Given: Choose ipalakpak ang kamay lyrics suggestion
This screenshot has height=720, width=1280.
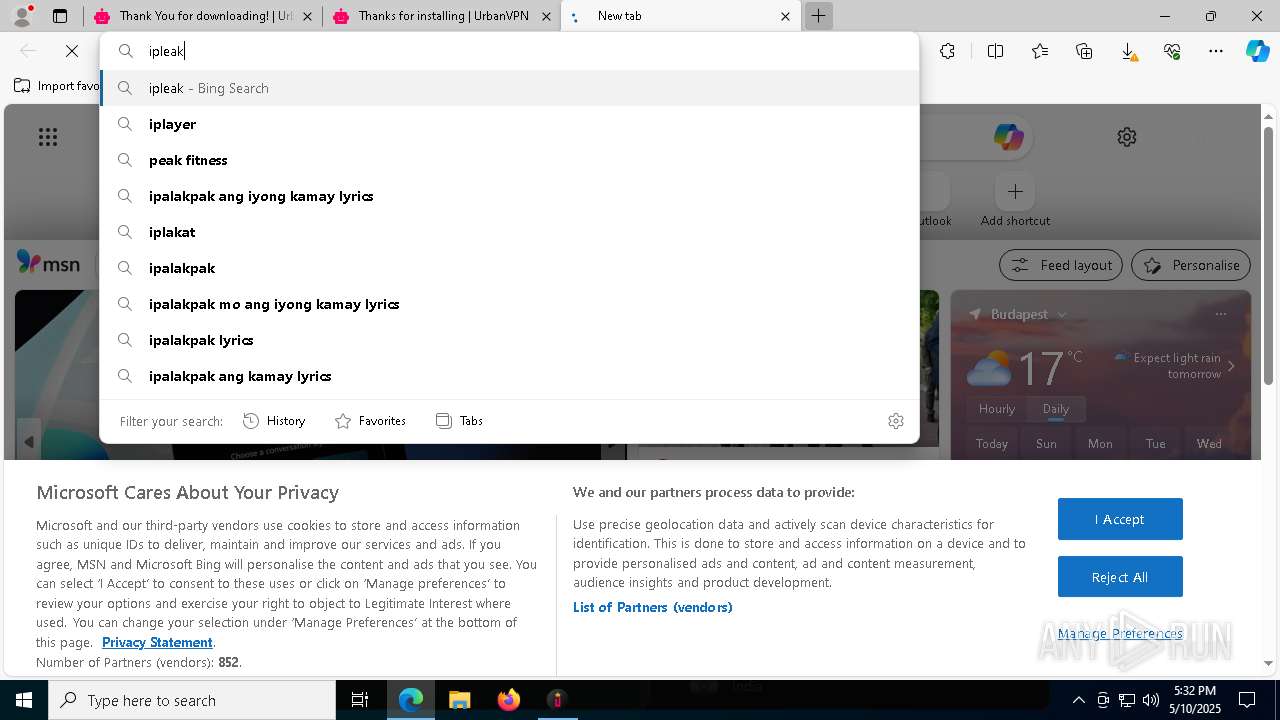Looking at the screenshot, I should pyautogui.click(x=509, y=376).
